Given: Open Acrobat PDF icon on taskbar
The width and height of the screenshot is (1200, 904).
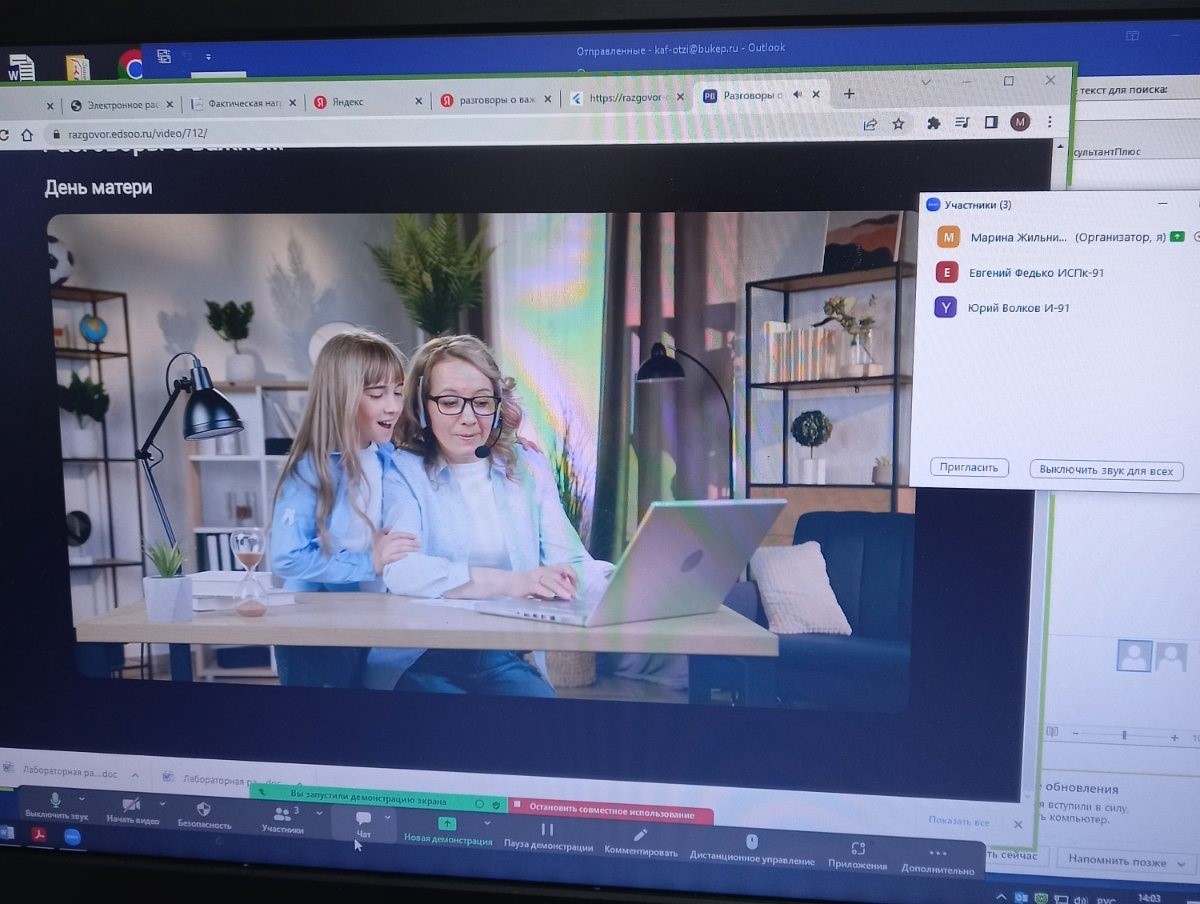Looking at the screenshot, I should (x=39, y=835).
